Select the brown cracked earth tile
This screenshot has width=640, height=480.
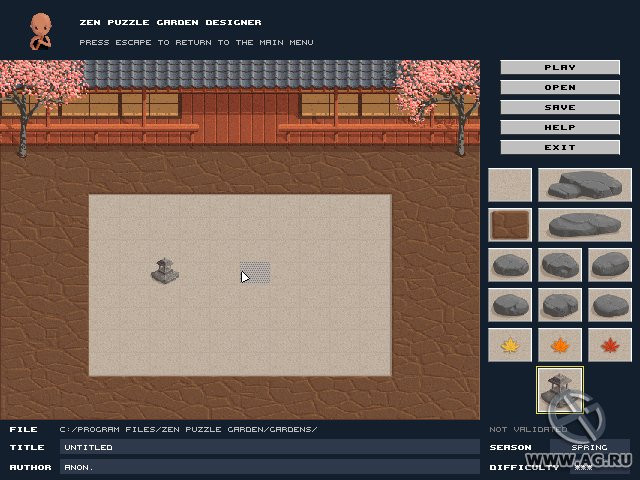[x=510, y=225]
